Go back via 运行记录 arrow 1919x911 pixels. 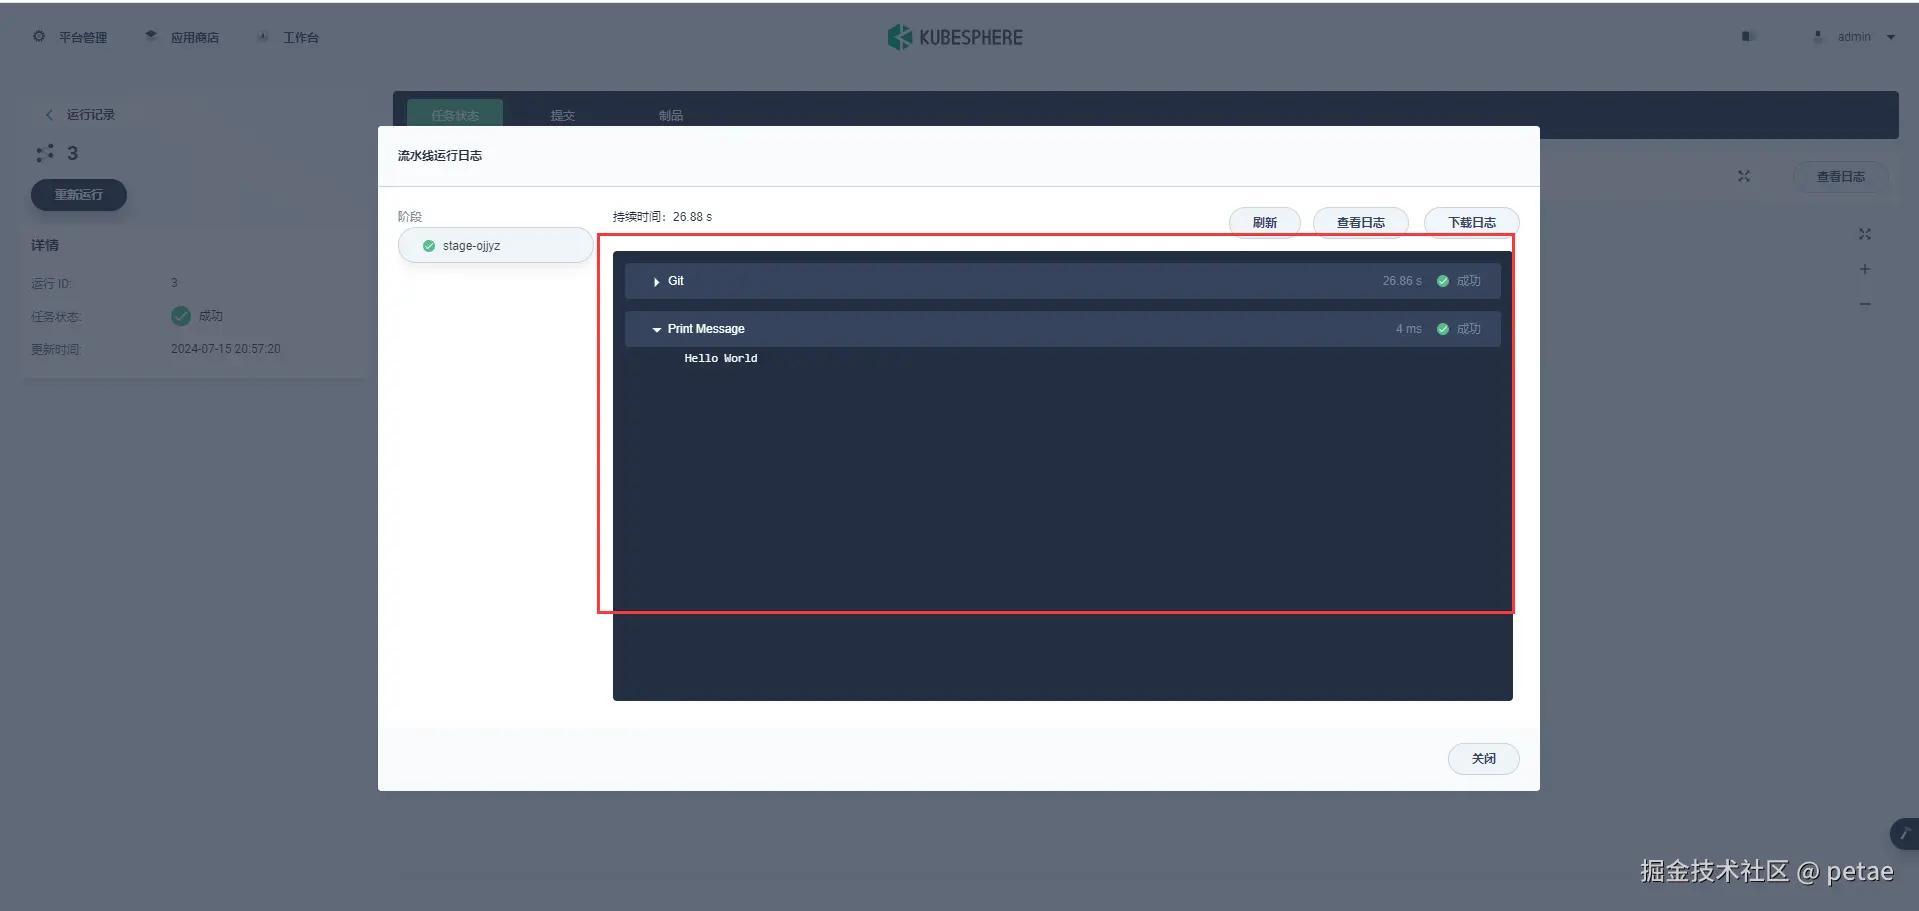pos(49,115)
